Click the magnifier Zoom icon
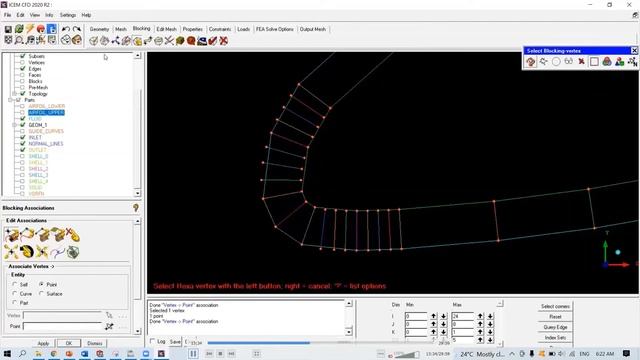The width and height of the screenshot is (640, 360). click(x=19, y=40)
